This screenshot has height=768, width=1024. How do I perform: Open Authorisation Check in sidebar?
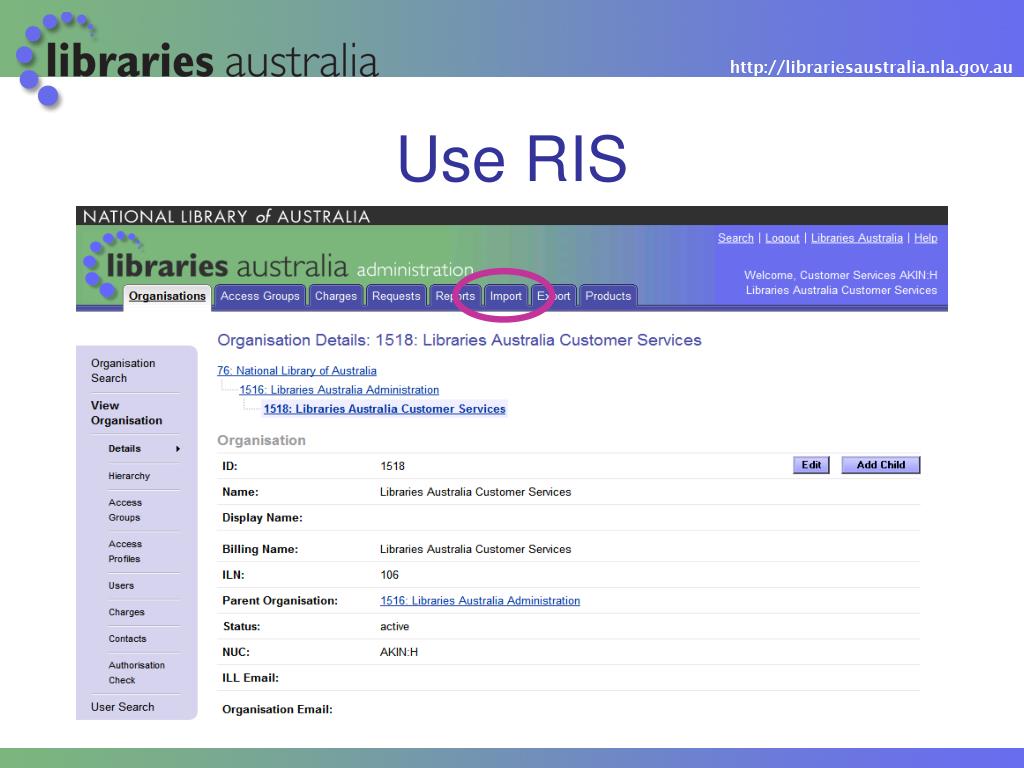[136, 673]
